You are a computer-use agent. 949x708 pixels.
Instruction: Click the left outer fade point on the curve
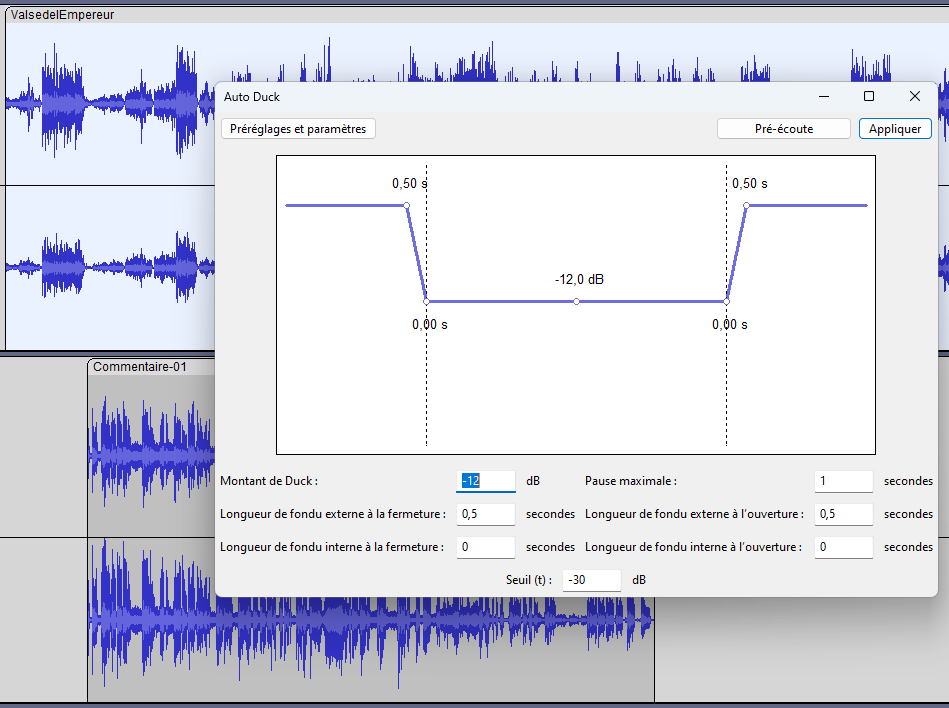tap(406, 205)
